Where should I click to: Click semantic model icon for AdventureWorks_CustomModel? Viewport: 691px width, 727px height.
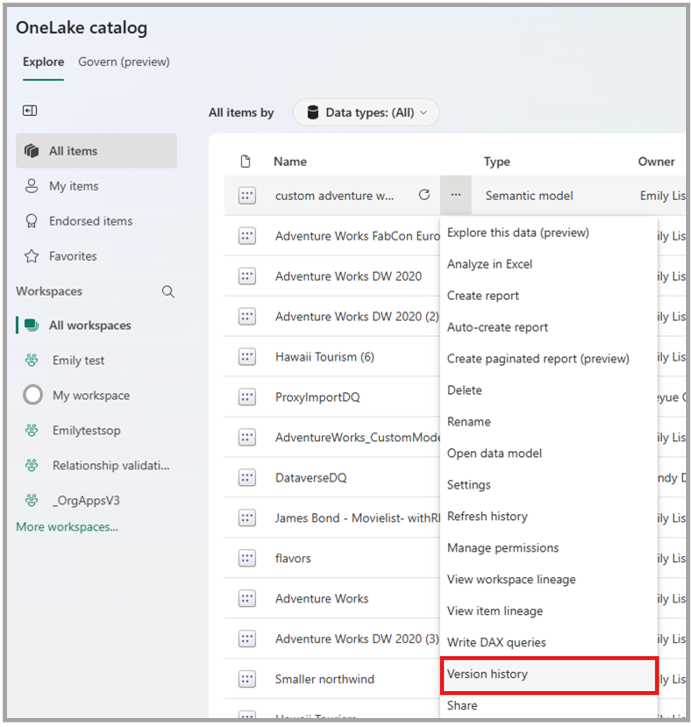[x=247, y=437]
